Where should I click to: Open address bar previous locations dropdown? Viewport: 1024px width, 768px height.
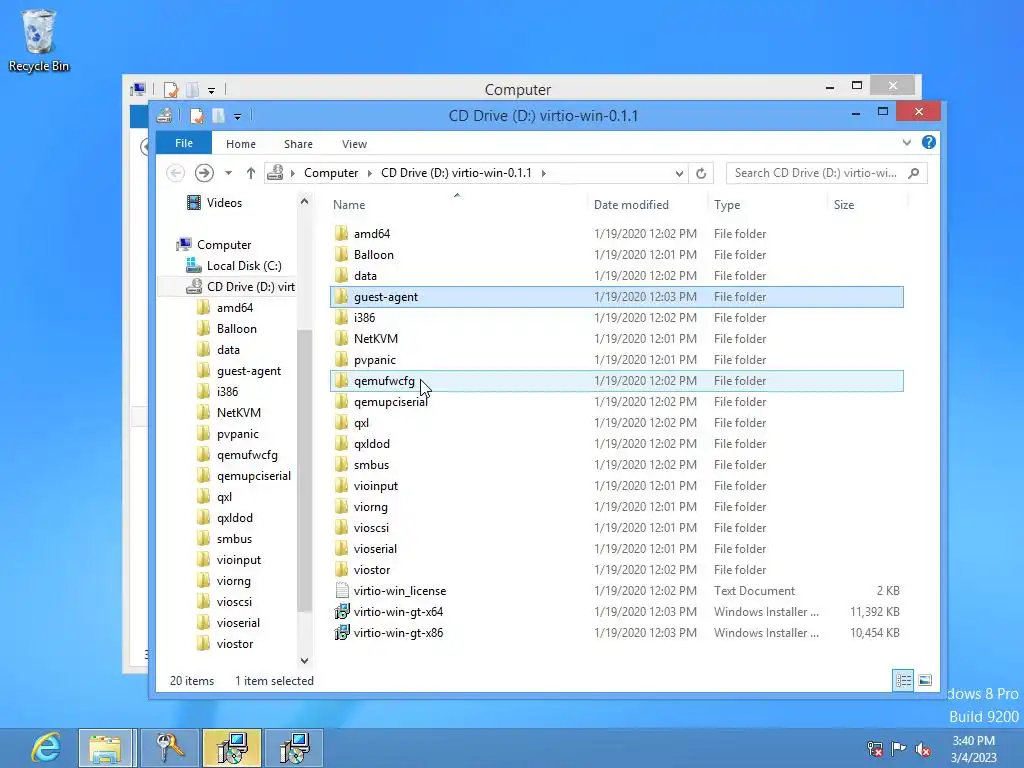pyautogui.click(x=679, y=173)
